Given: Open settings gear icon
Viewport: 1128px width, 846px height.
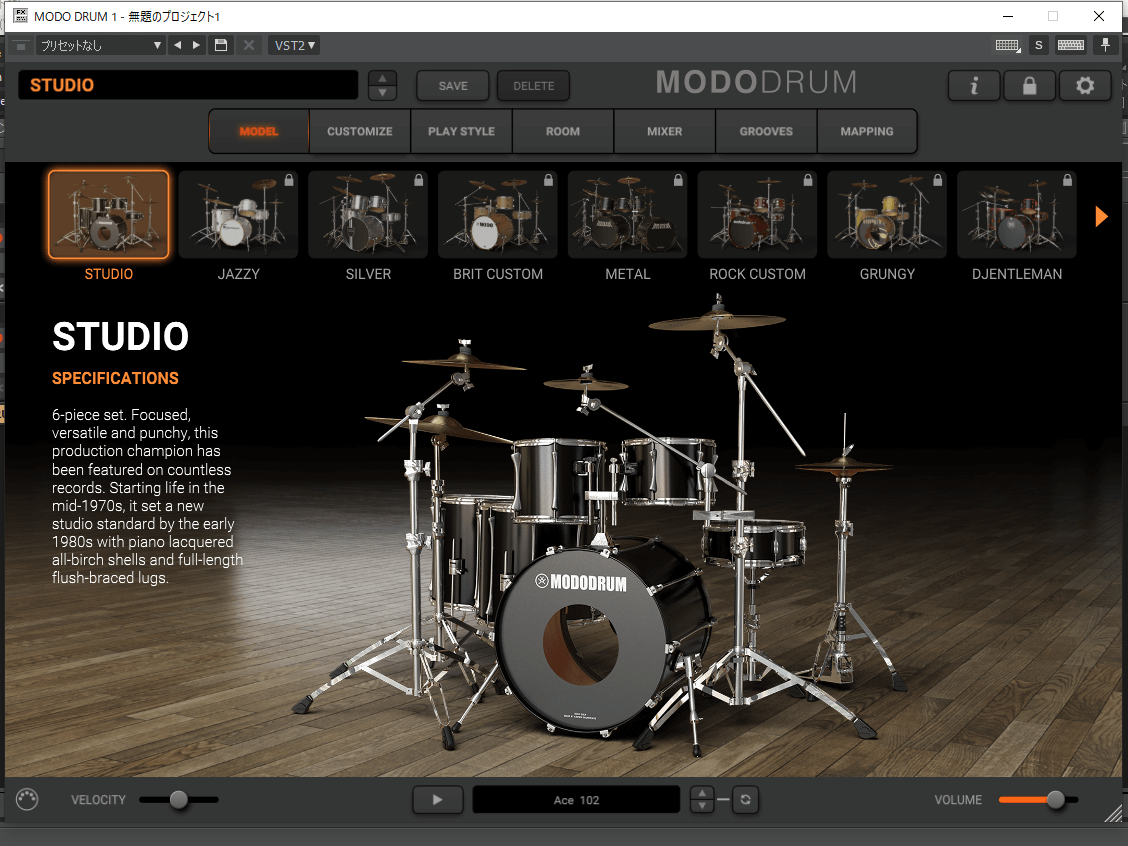Looking at the screenshot, I should pyautogui.click(x=1085, y=86).
